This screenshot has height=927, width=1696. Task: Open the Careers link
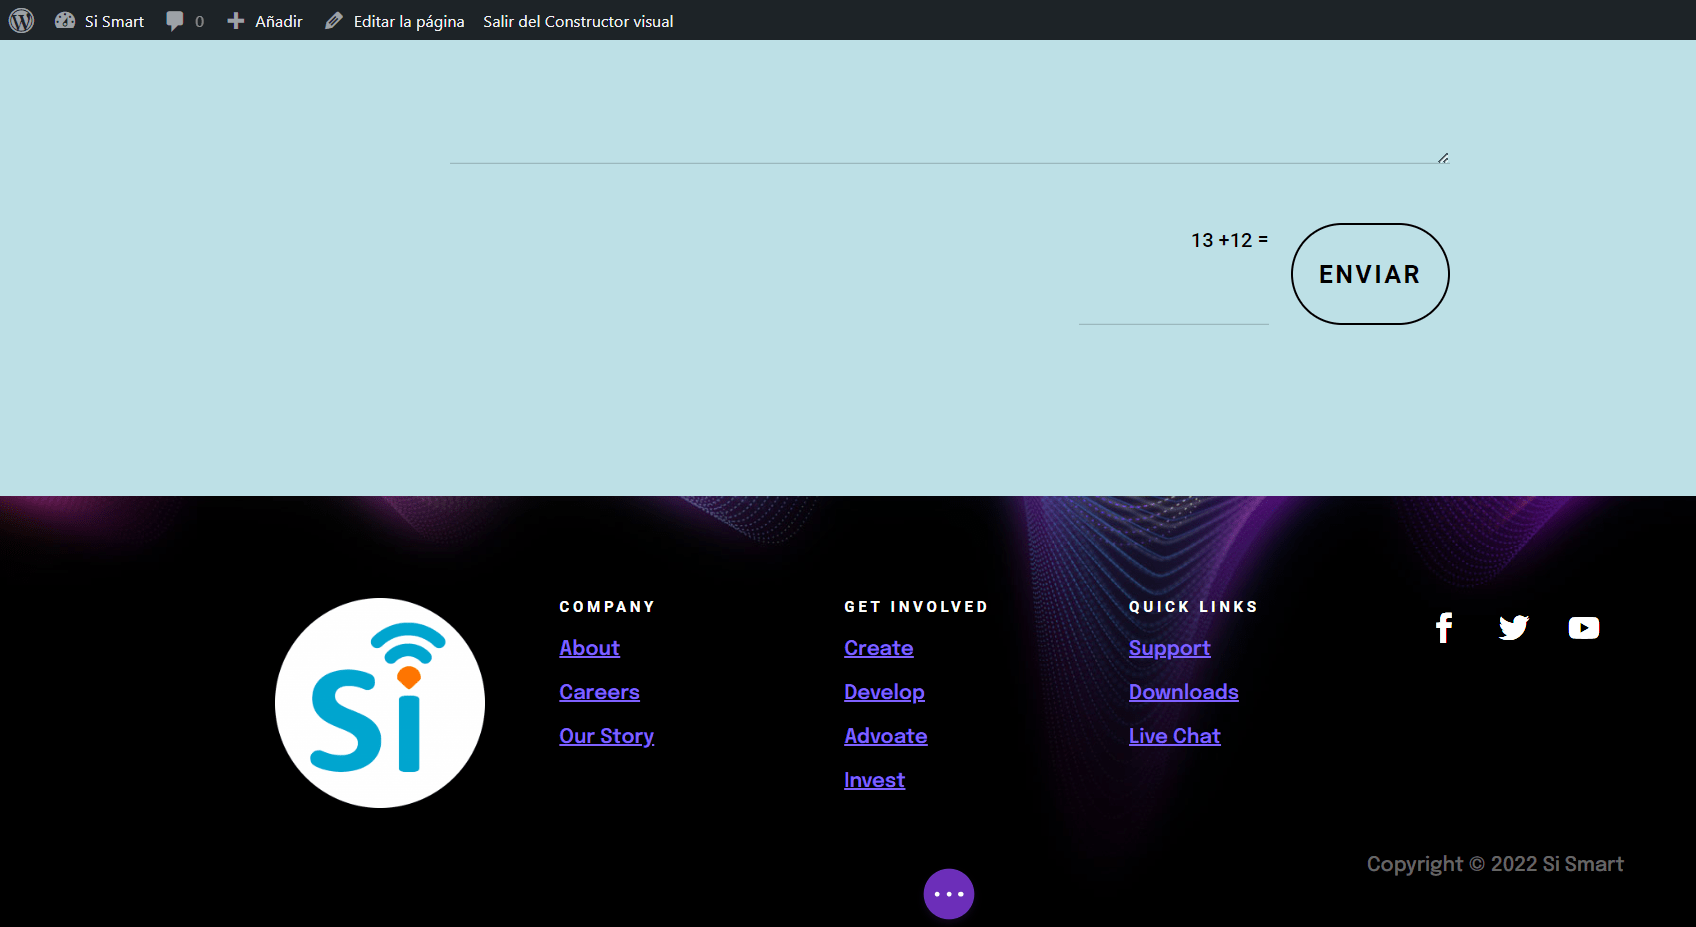pos(599,692)
